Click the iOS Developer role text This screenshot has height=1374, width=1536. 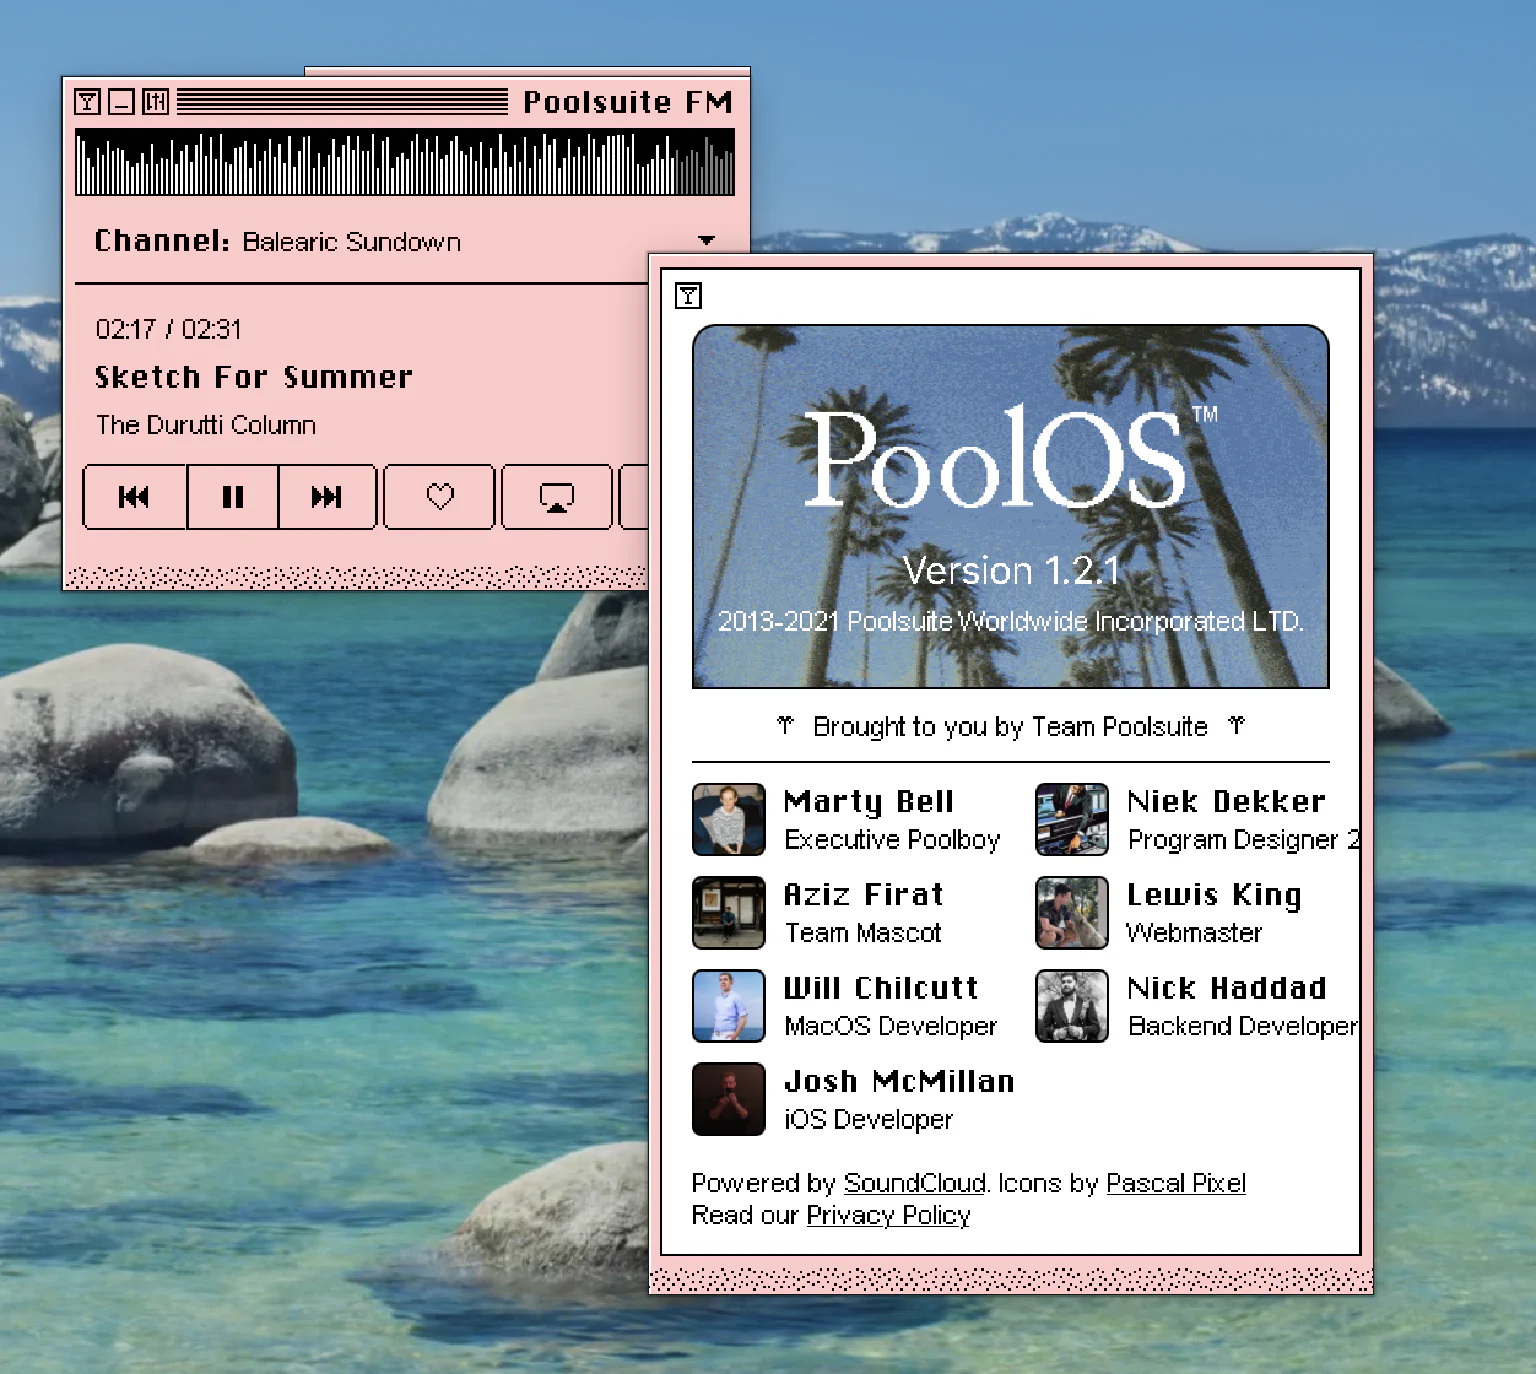pyautogui.click(x=869, y=1119)
